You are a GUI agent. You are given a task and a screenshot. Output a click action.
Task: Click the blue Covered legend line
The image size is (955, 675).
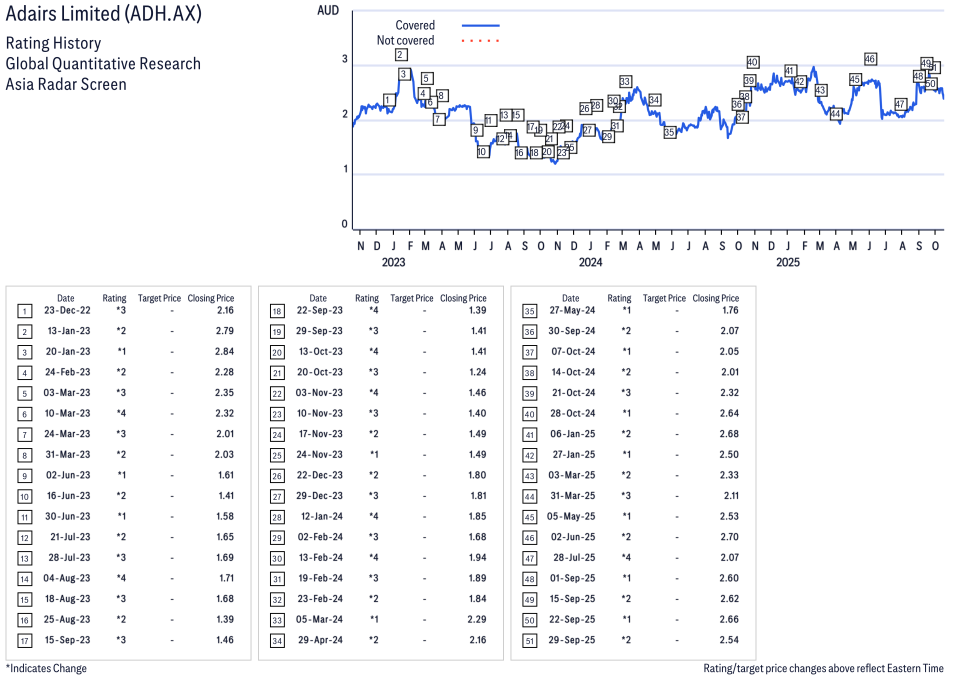click(480, 25)
